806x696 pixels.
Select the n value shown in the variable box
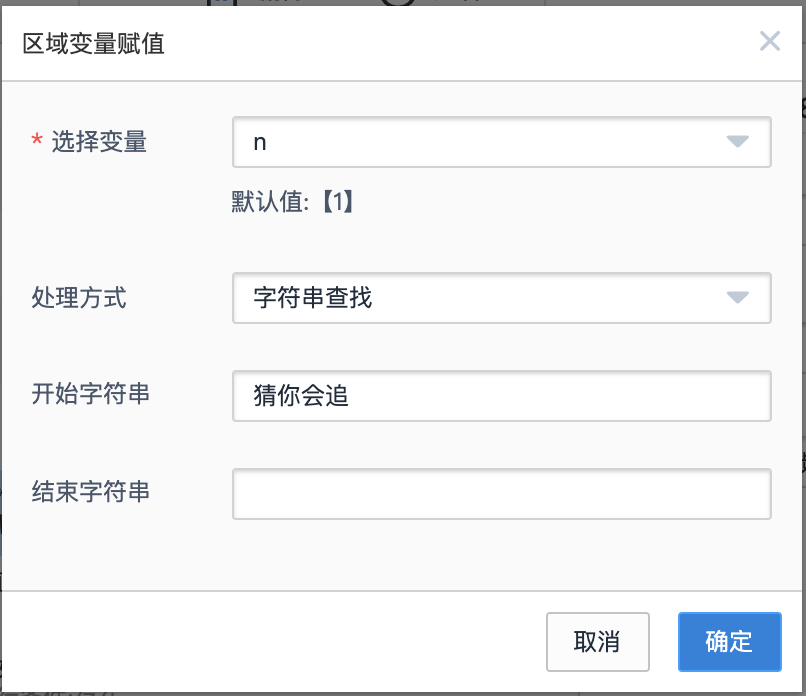(260, 143)
